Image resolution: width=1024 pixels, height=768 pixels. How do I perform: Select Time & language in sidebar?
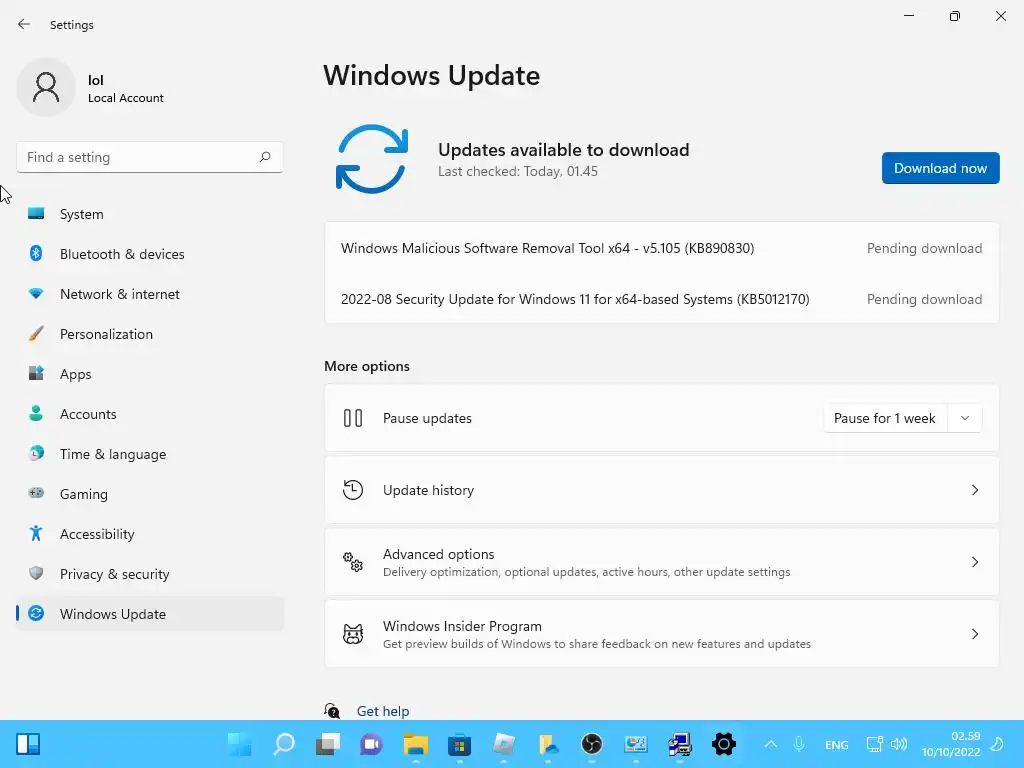(x=150, y=454)
